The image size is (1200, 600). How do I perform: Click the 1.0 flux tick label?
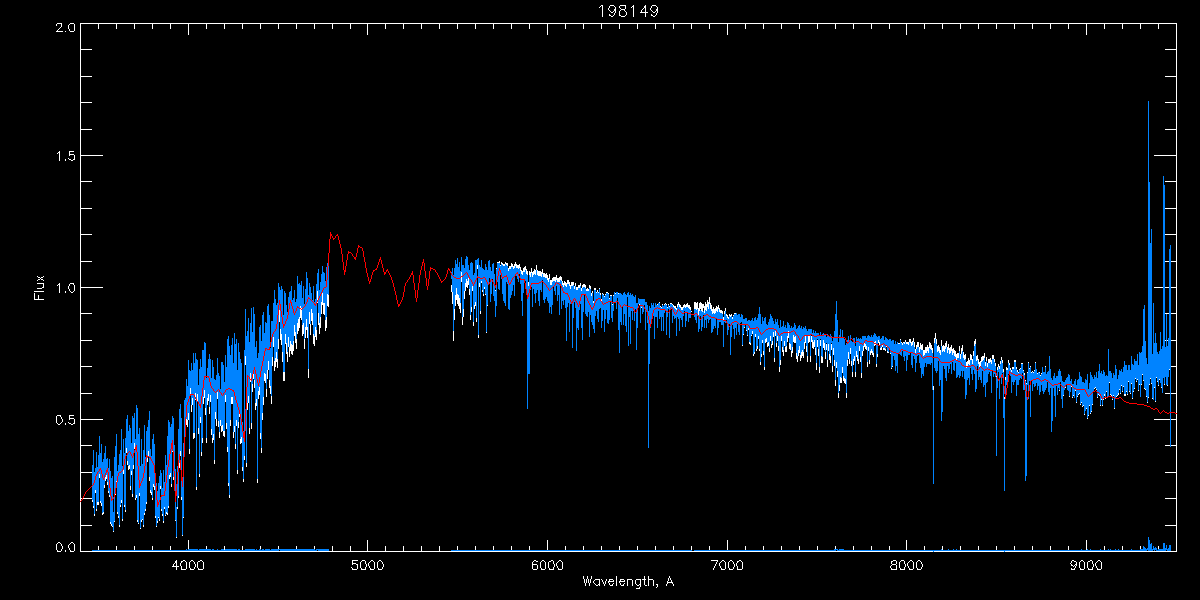tap(65, 287)
